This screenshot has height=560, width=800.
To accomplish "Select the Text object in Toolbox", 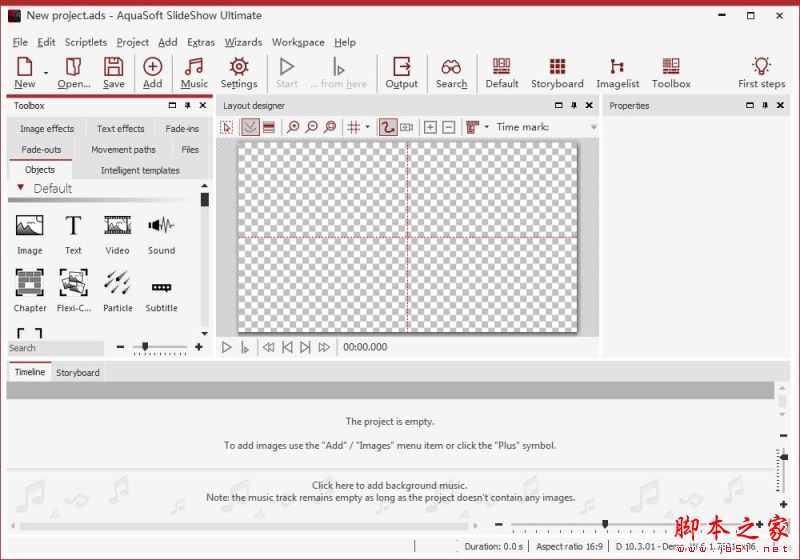I will (x=73, y=235).
